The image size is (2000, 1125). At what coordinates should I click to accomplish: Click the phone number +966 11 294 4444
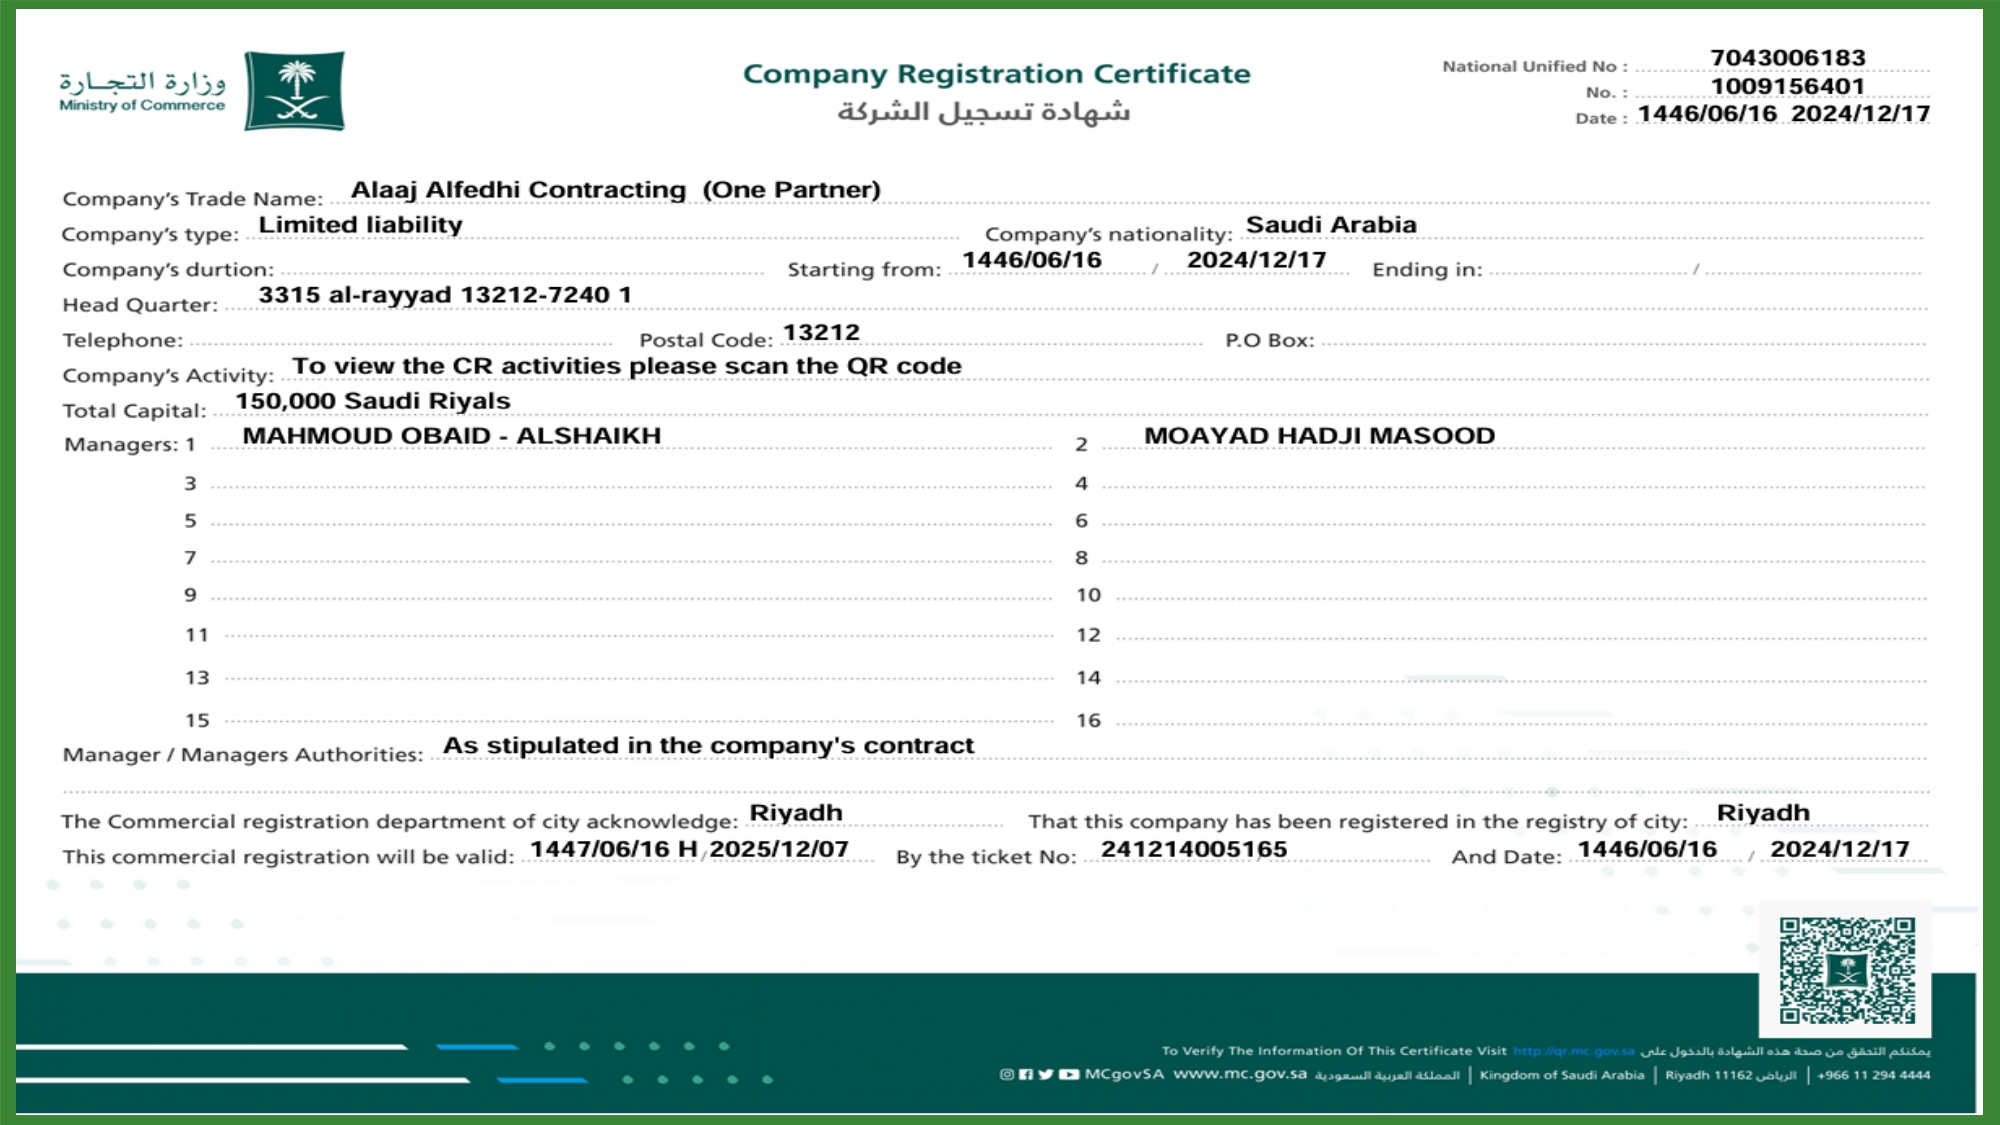point(1874,1075)
